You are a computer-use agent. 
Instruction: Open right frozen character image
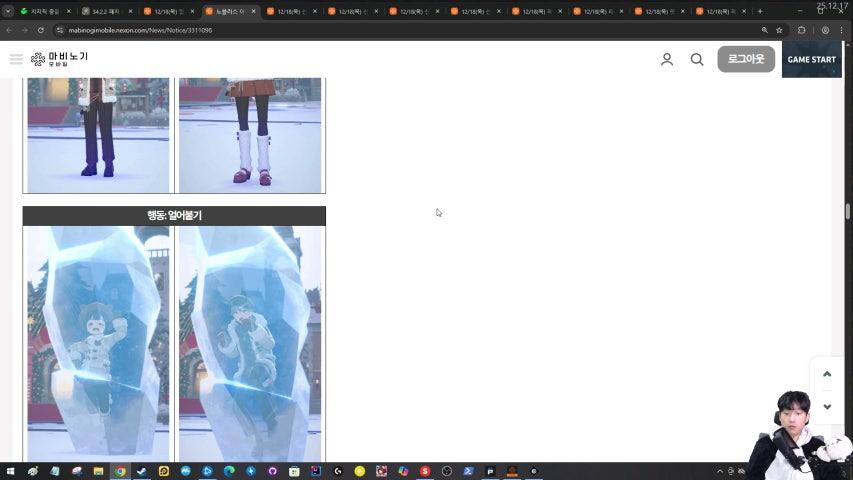250,344
